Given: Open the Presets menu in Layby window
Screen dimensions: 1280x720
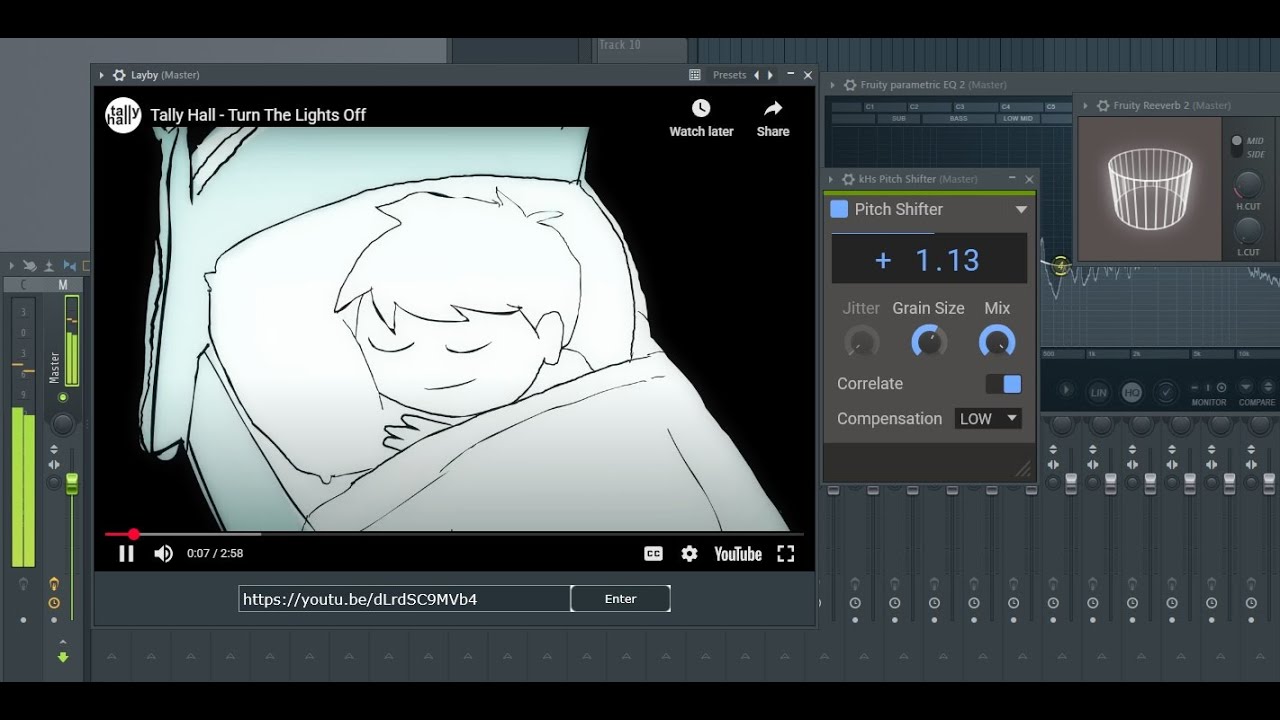Looking at the screenshot, I should pos(729,75).
